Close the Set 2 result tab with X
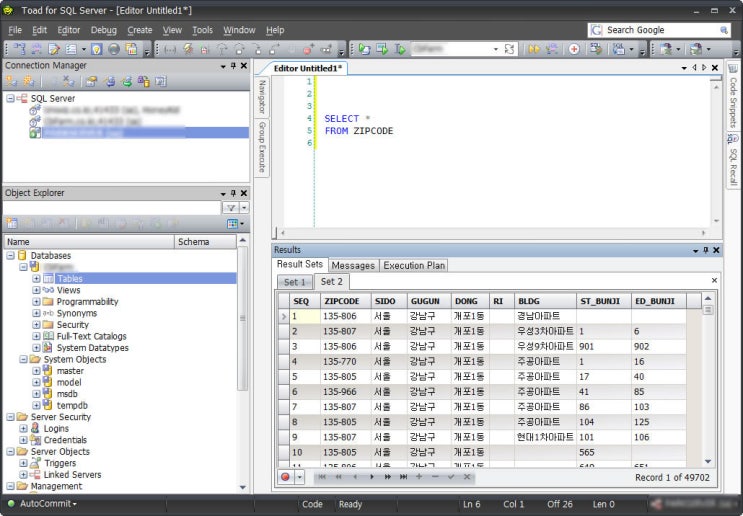Viewport: 743px width, 516px height. (714, 281)
